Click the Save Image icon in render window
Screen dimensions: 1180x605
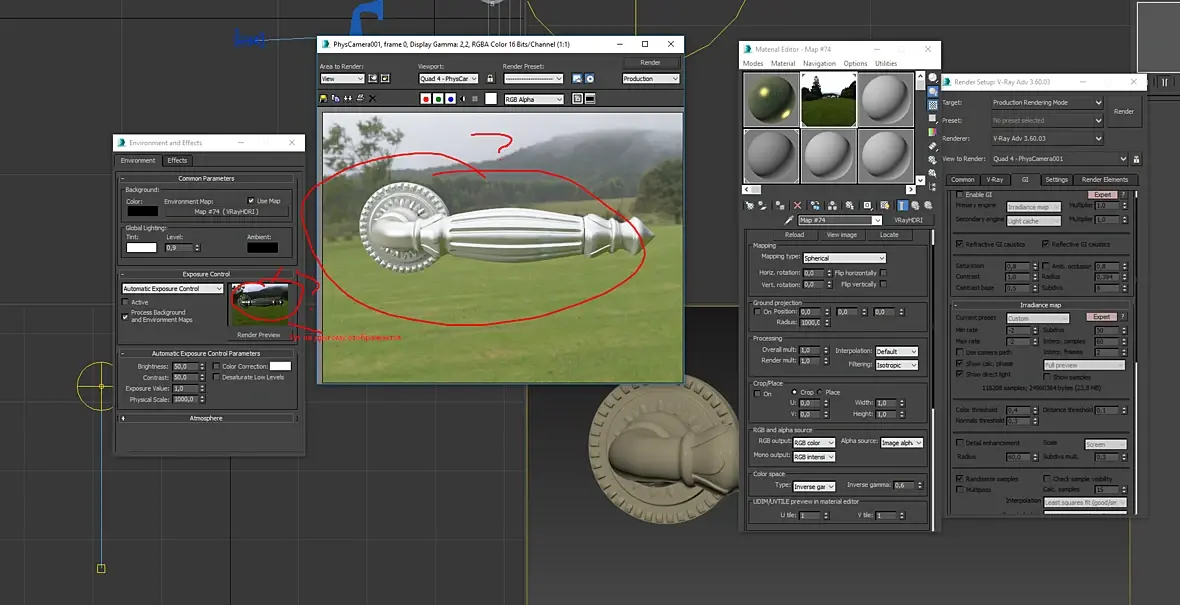(x=324, y=99)
